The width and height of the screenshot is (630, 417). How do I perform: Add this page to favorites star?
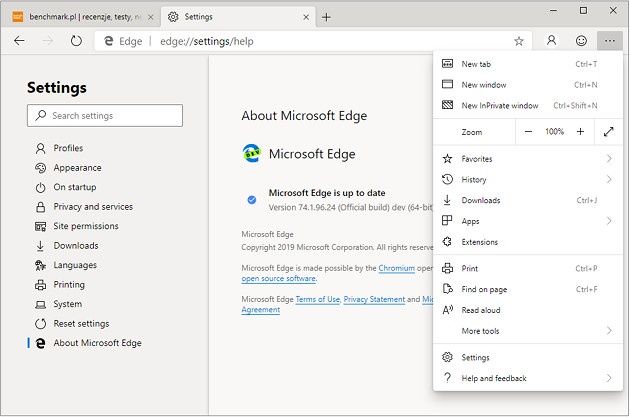pyautogui.click(x=519, y=41)
